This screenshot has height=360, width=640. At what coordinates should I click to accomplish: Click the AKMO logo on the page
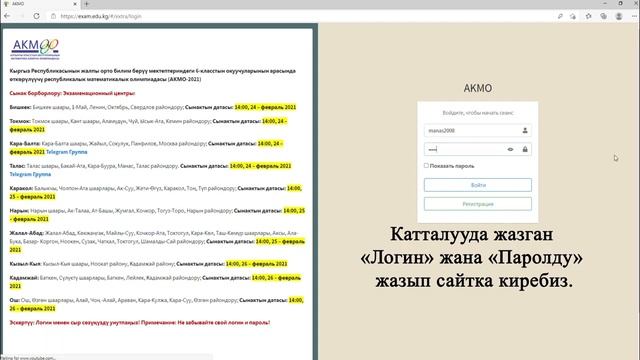point(35,49)
